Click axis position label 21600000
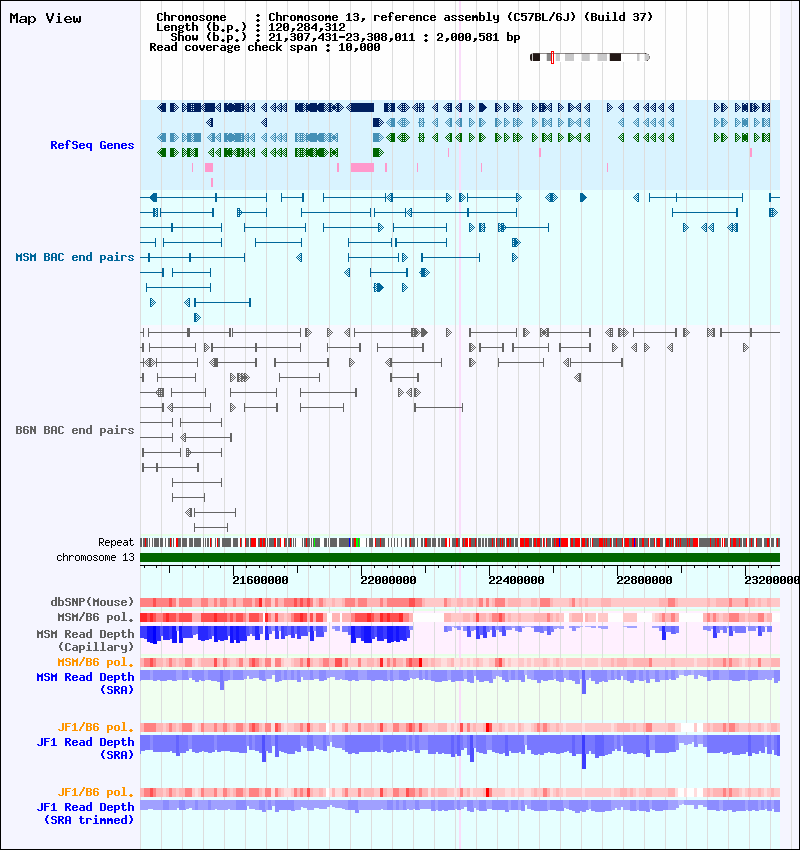 (x=260, y=581)
